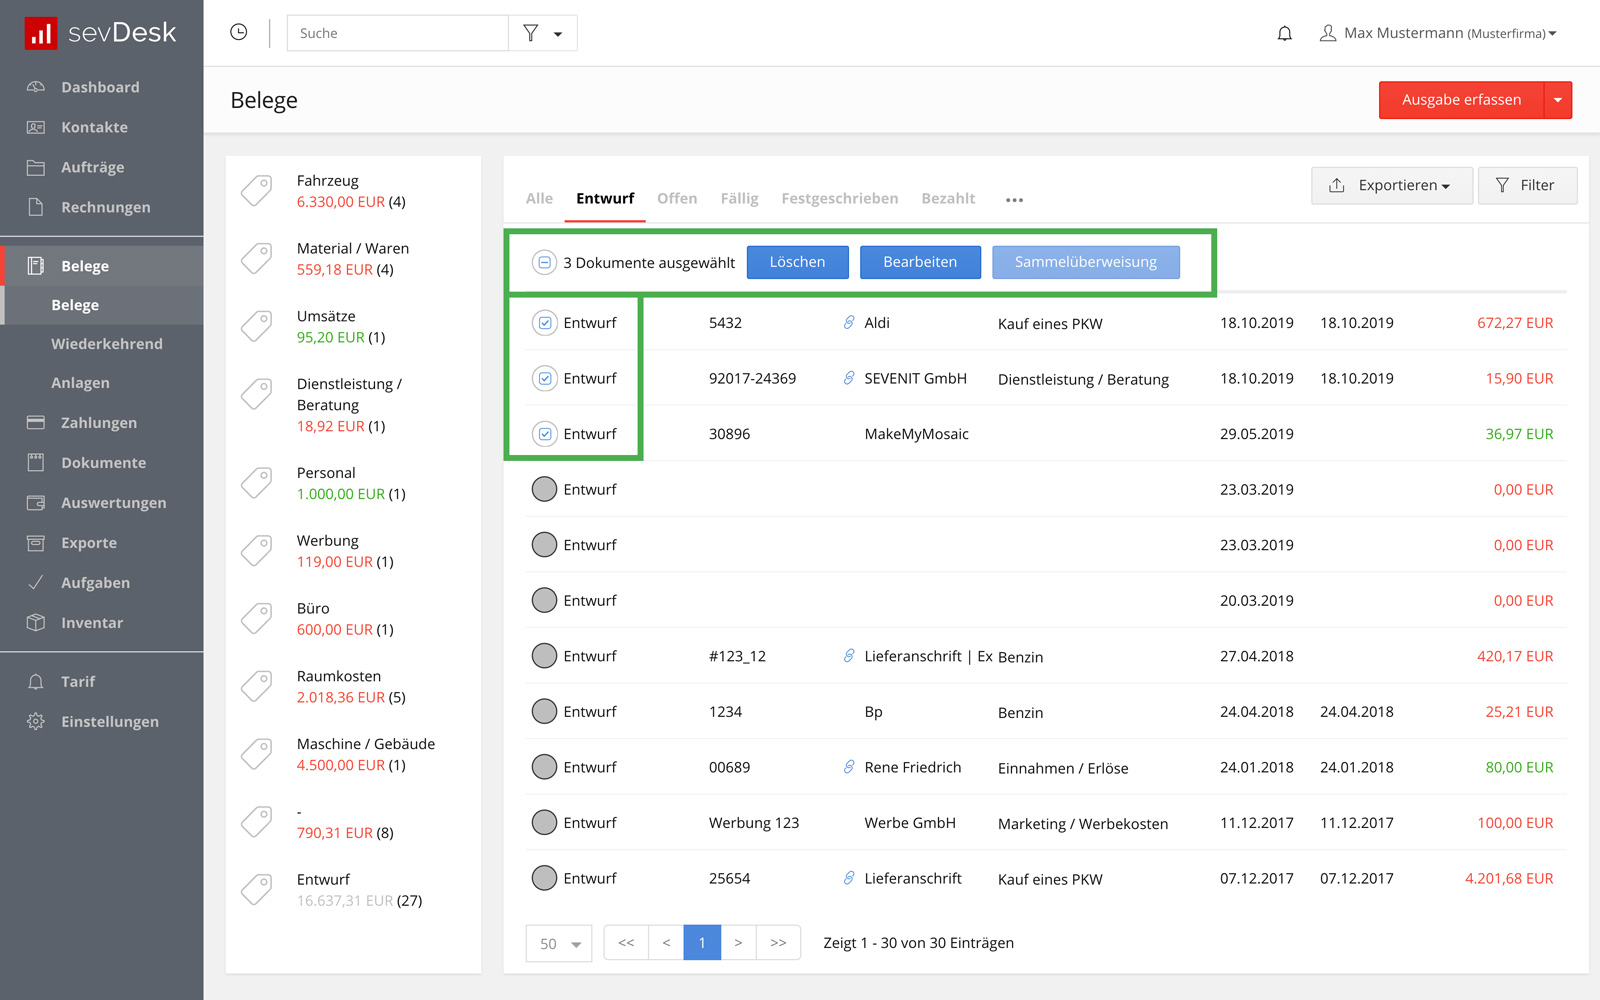This screenshot has height=1000, width=1600.
Task: Switch to the Alle tab
Action: click(x=539, y=198)
